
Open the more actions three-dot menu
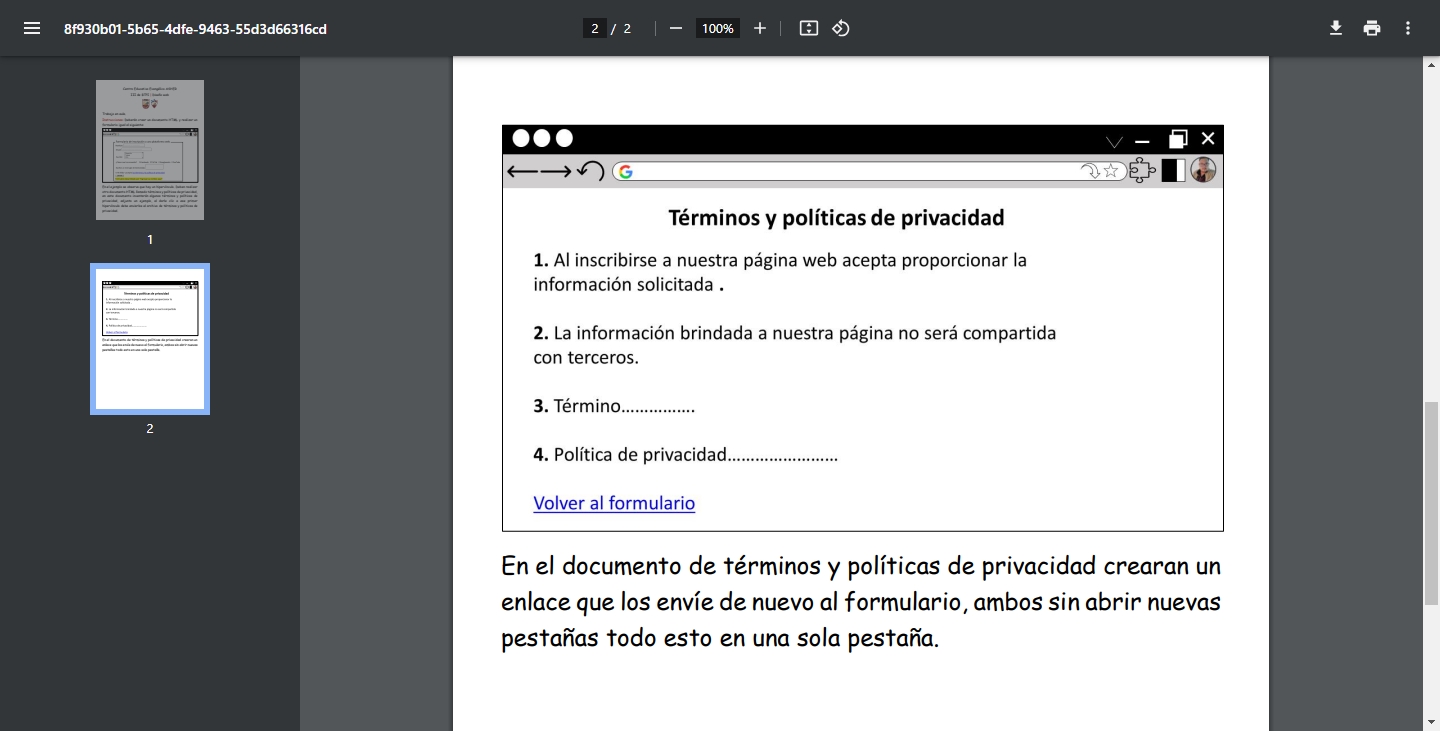[1408, 28]
